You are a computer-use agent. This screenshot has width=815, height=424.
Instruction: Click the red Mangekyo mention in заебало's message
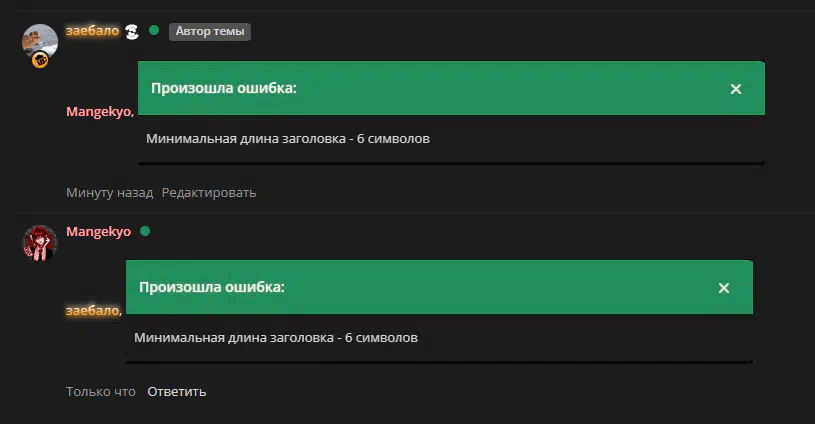(x=100, y=112)
